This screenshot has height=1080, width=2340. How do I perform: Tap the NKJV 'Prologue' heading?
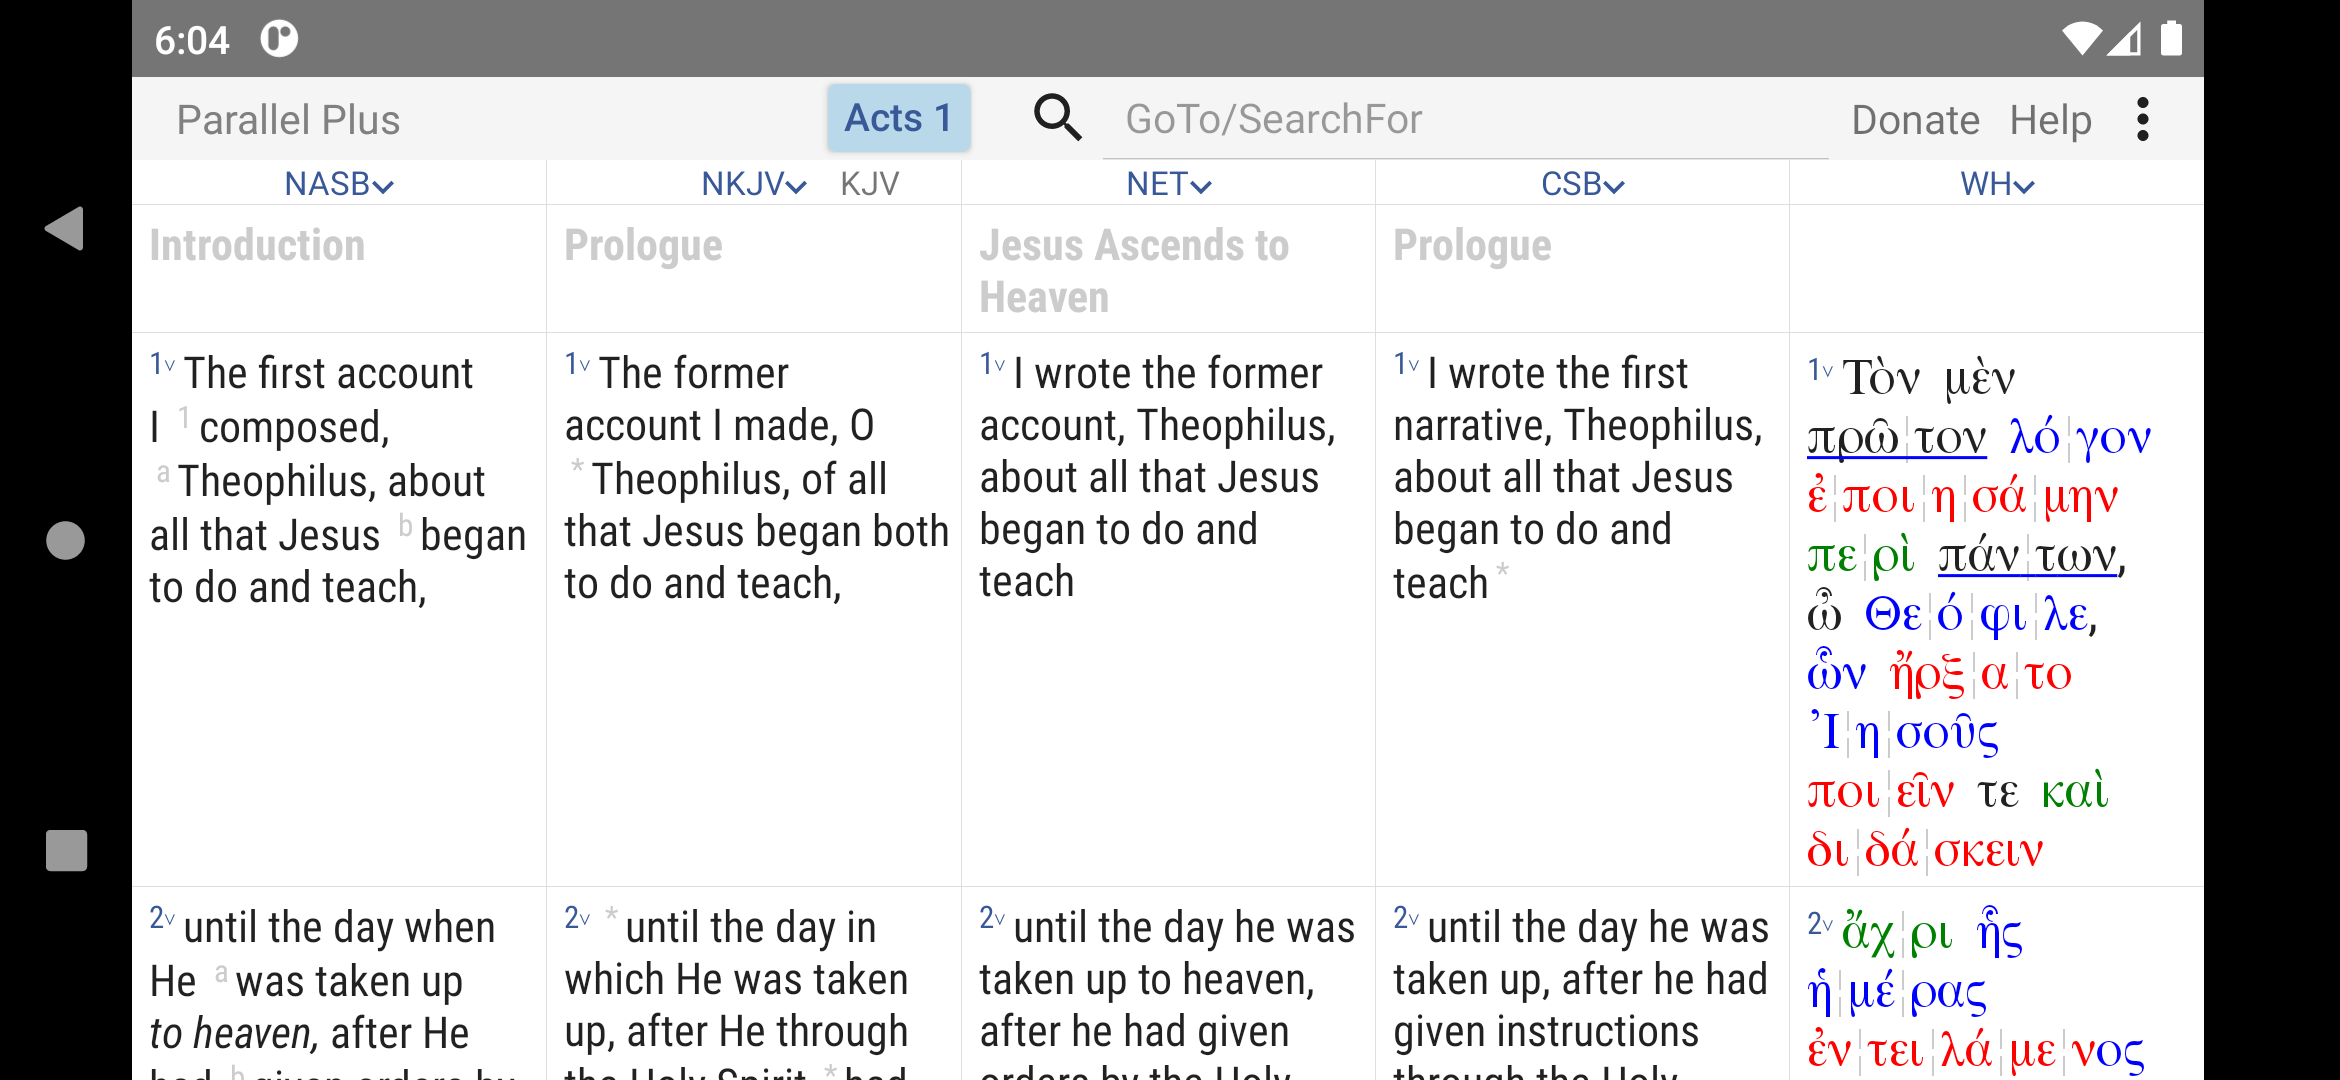tap(643, 246)
